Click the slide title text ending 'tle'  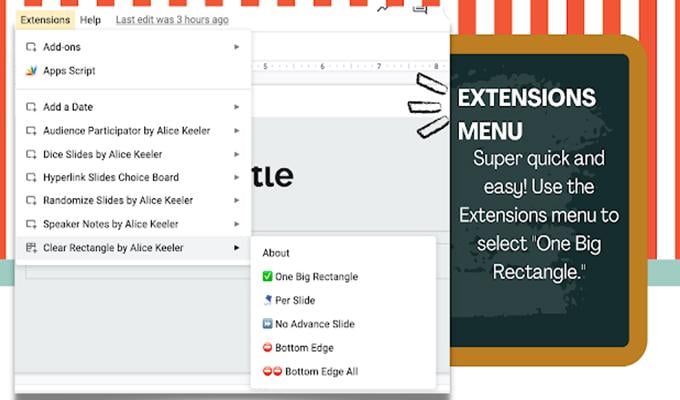point(272,176)
